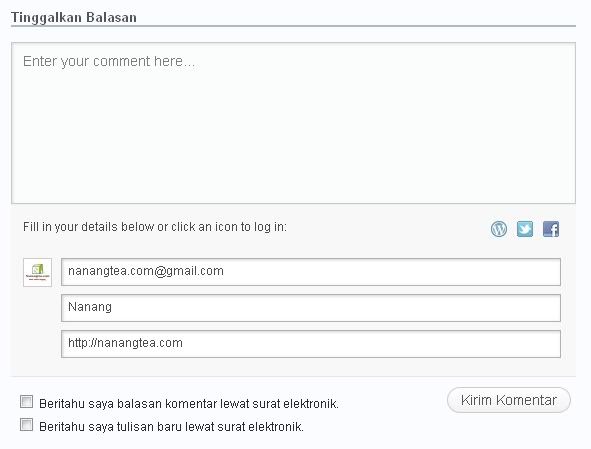
Task: Submit with the Kirim Komentar button
Action: pyautogui.click(x=509, y=400)
